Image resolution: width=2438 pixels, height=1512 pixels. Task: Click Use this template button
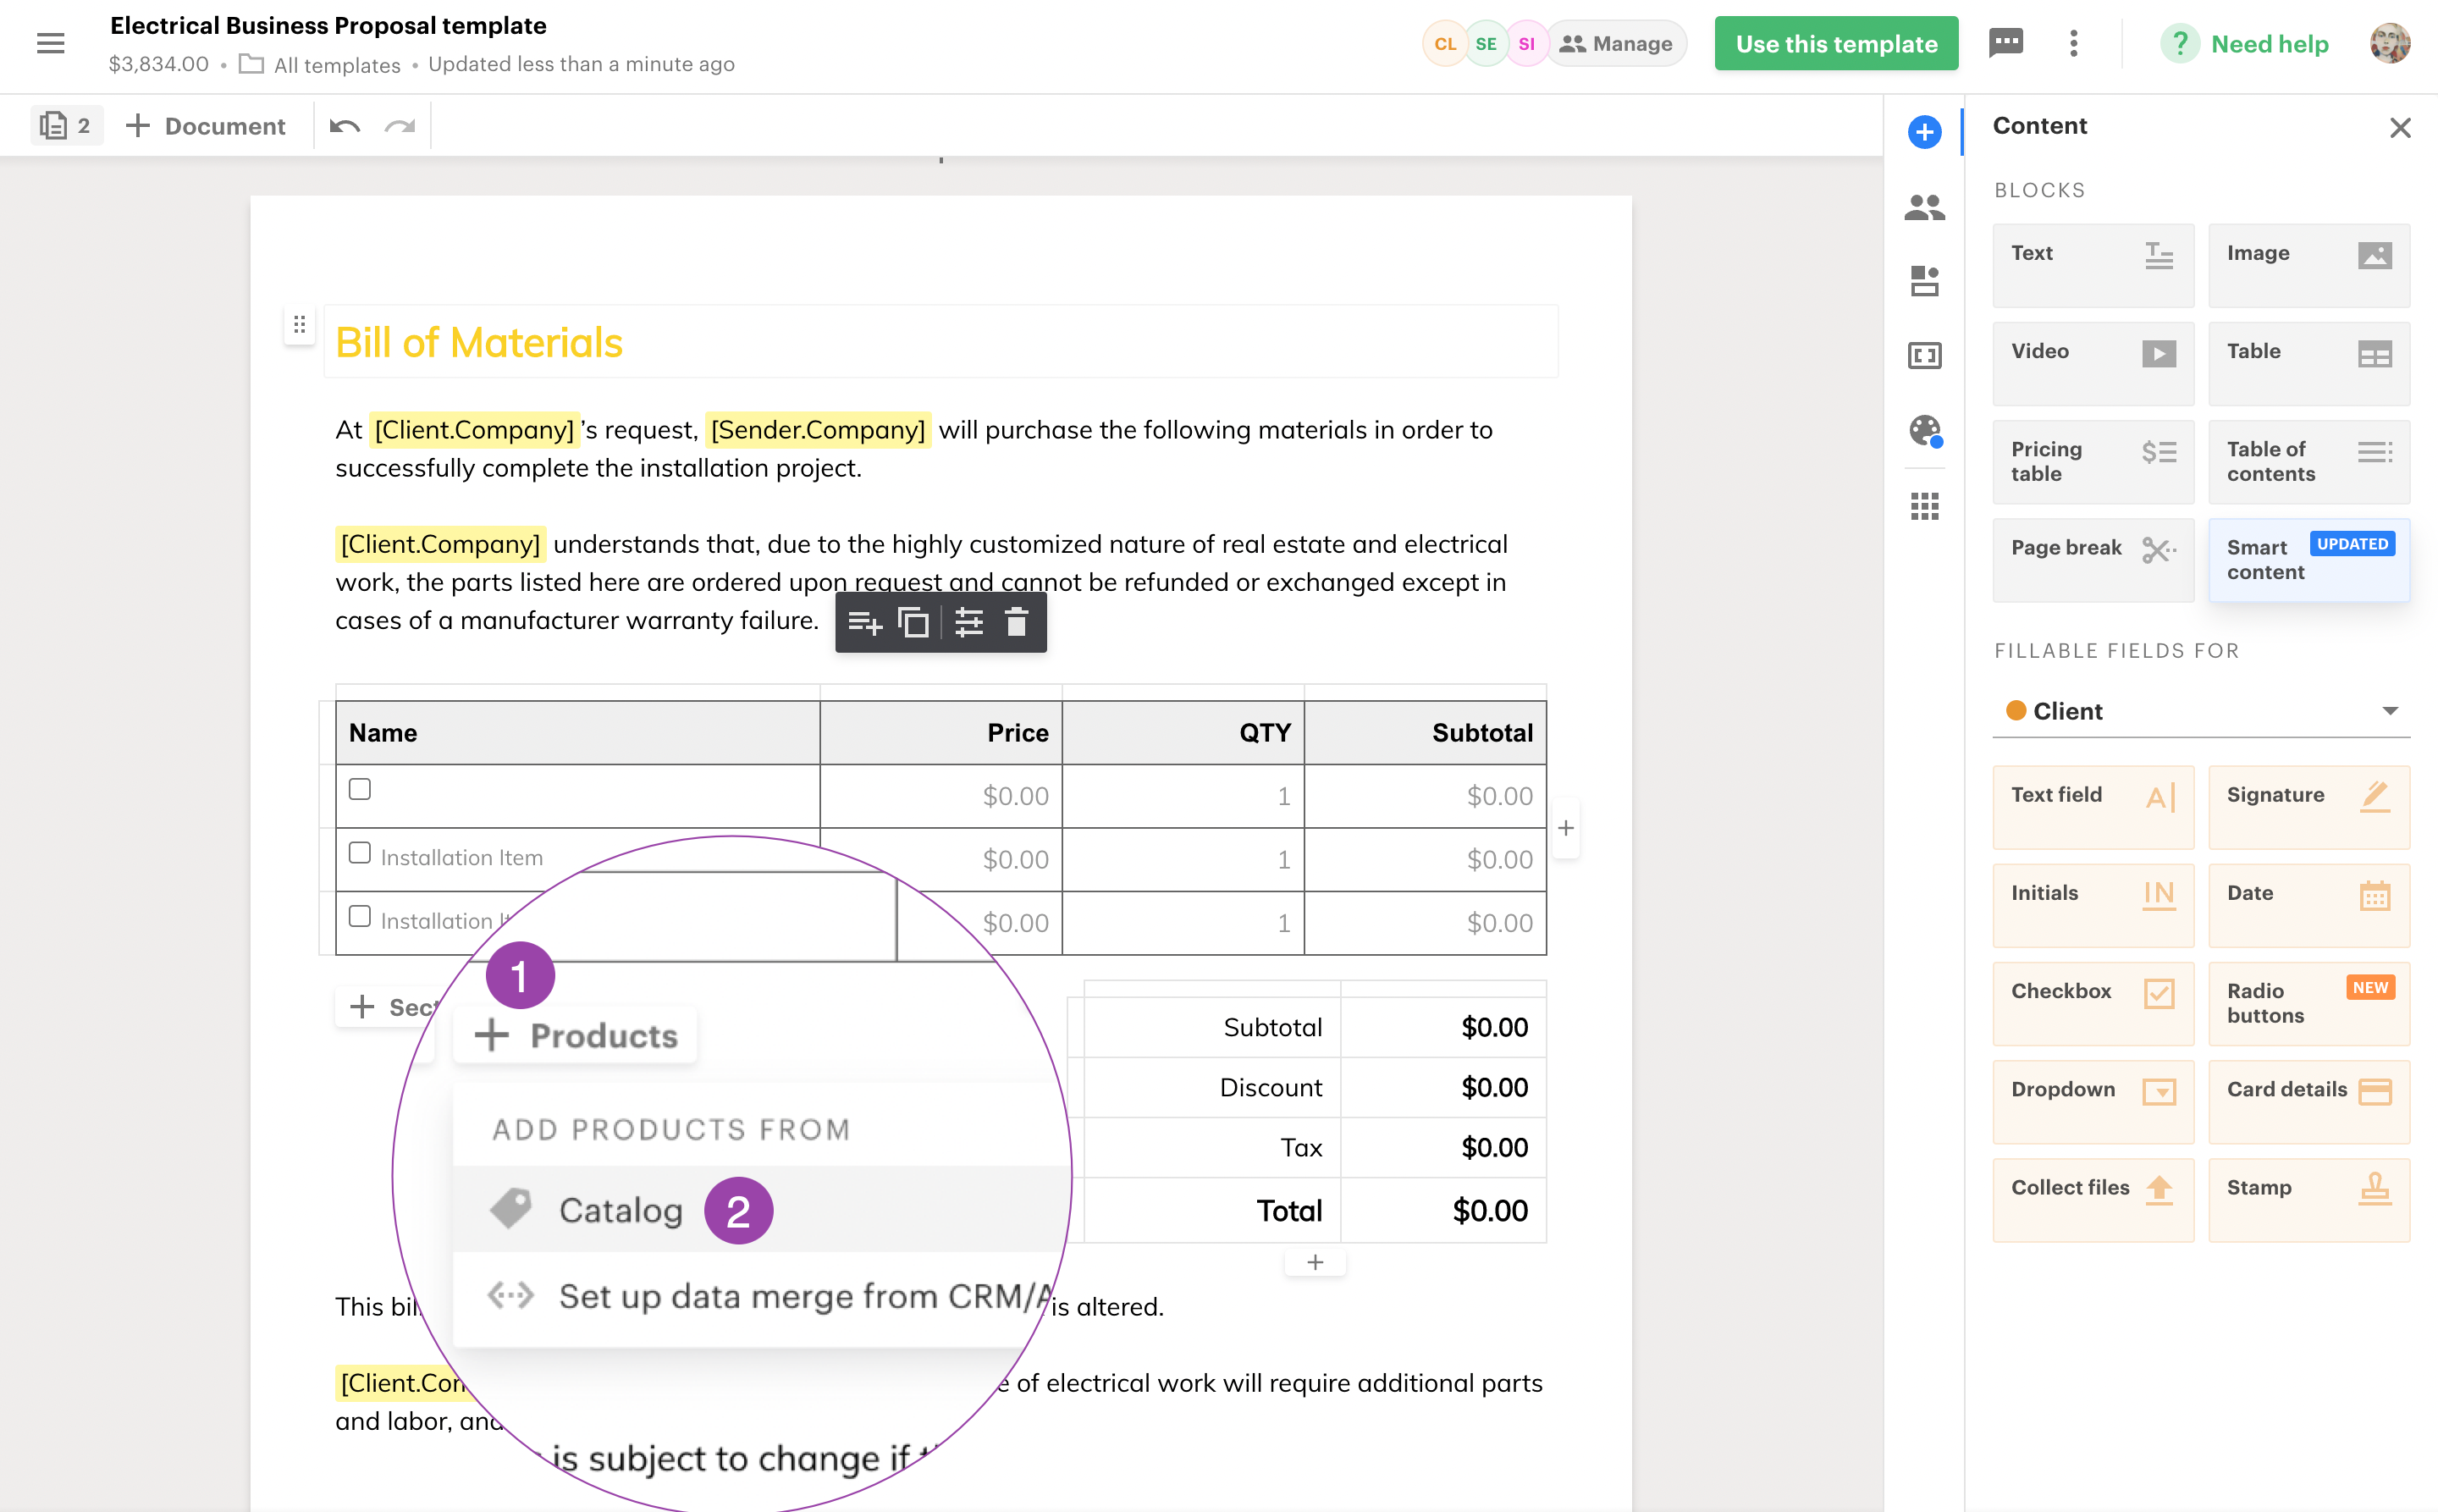tap(1836, 43)
